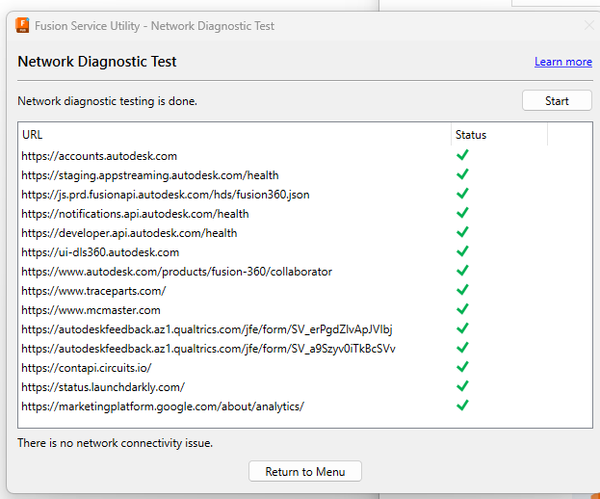Click the Fusion app icon in title bar
Screen dimensions: 600x499
point(22,25)
